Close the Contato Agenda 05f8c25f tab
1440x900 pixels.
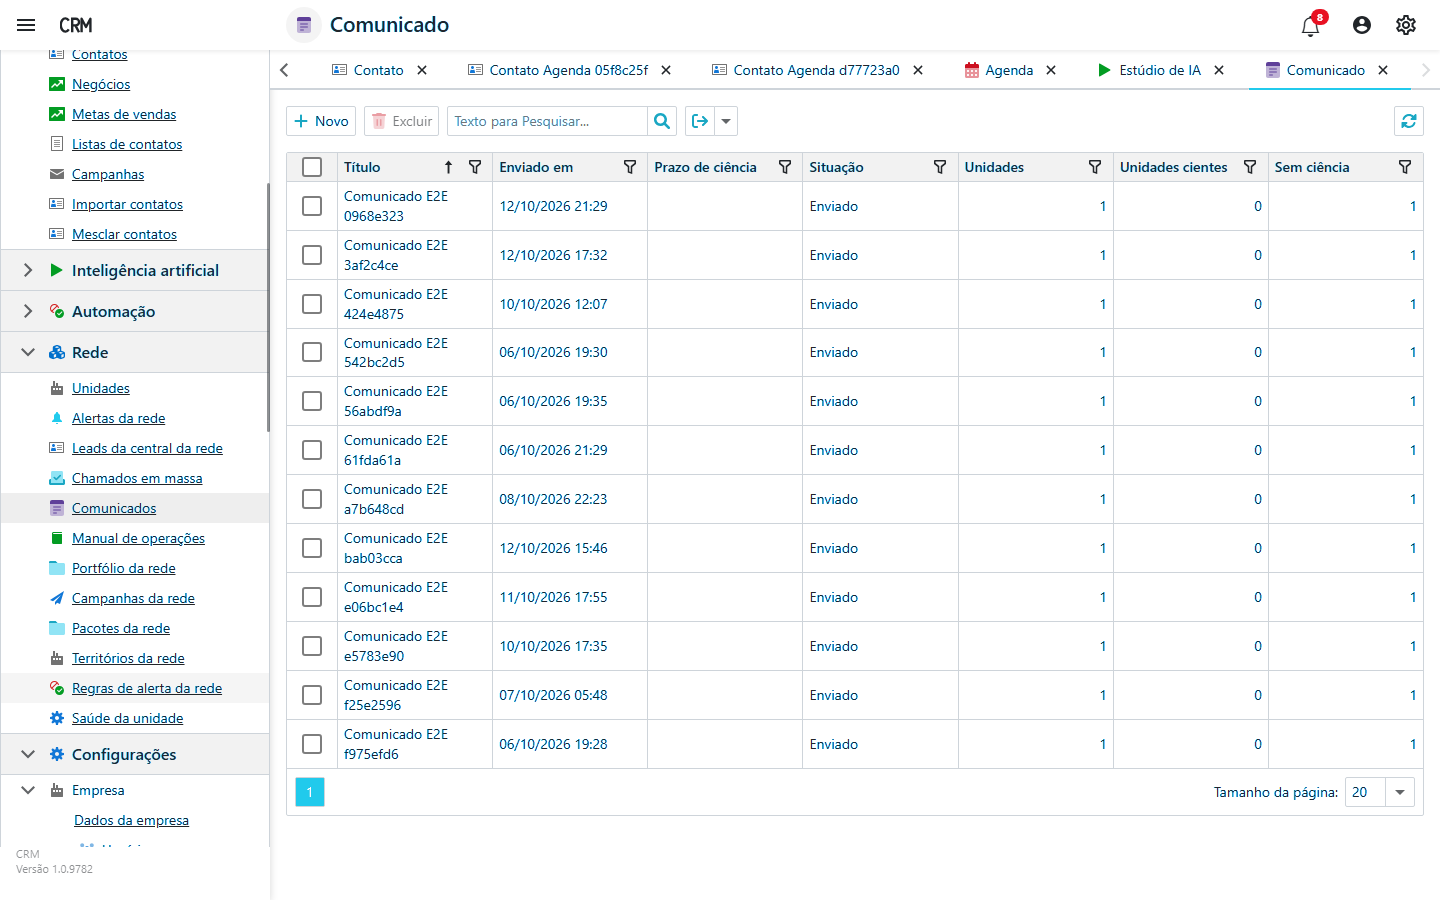point(666,70)
